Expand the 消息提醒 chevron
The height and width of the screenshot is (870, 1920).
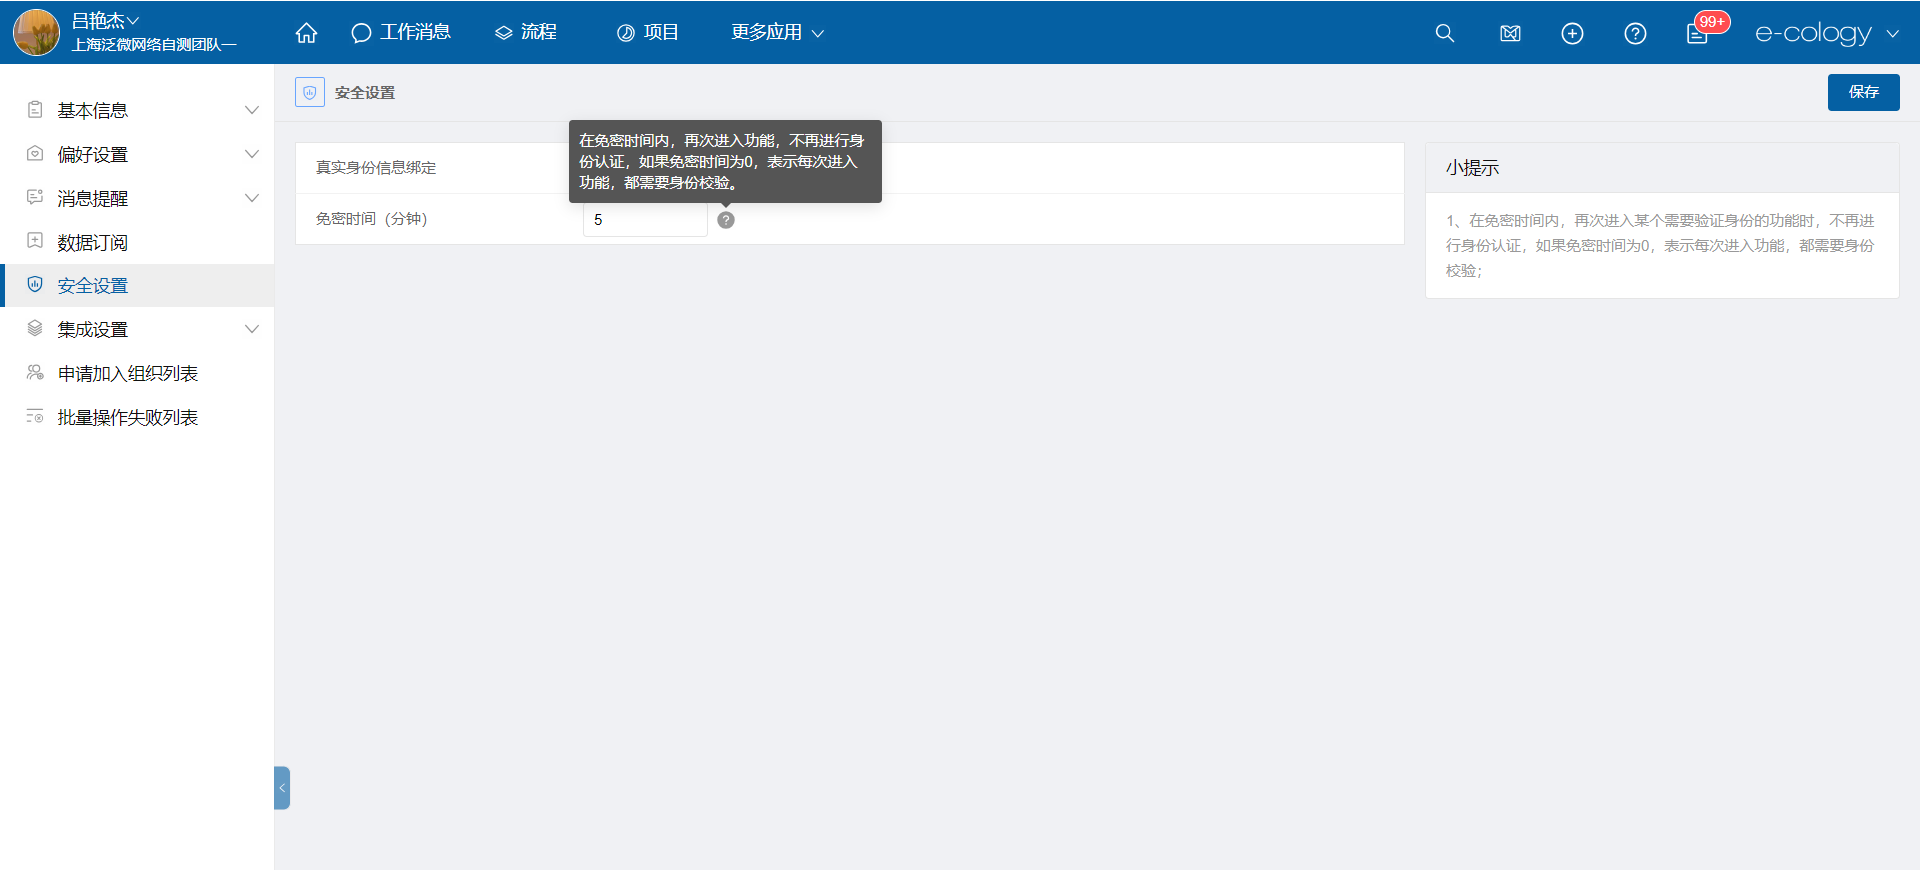(x=252, y=198)
